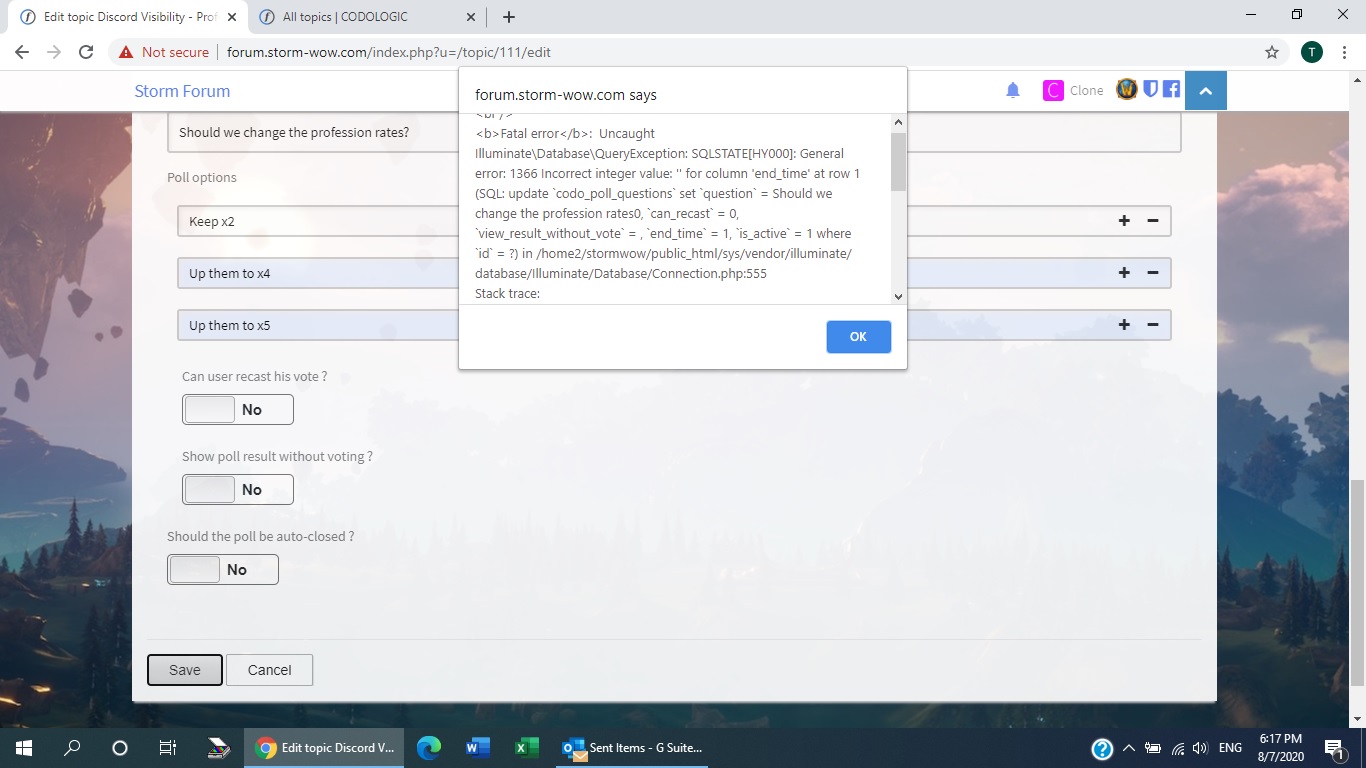Open the World of Warcraft icon link
The width and height of the screenshot is (1366, 768).
(1127, 90)
